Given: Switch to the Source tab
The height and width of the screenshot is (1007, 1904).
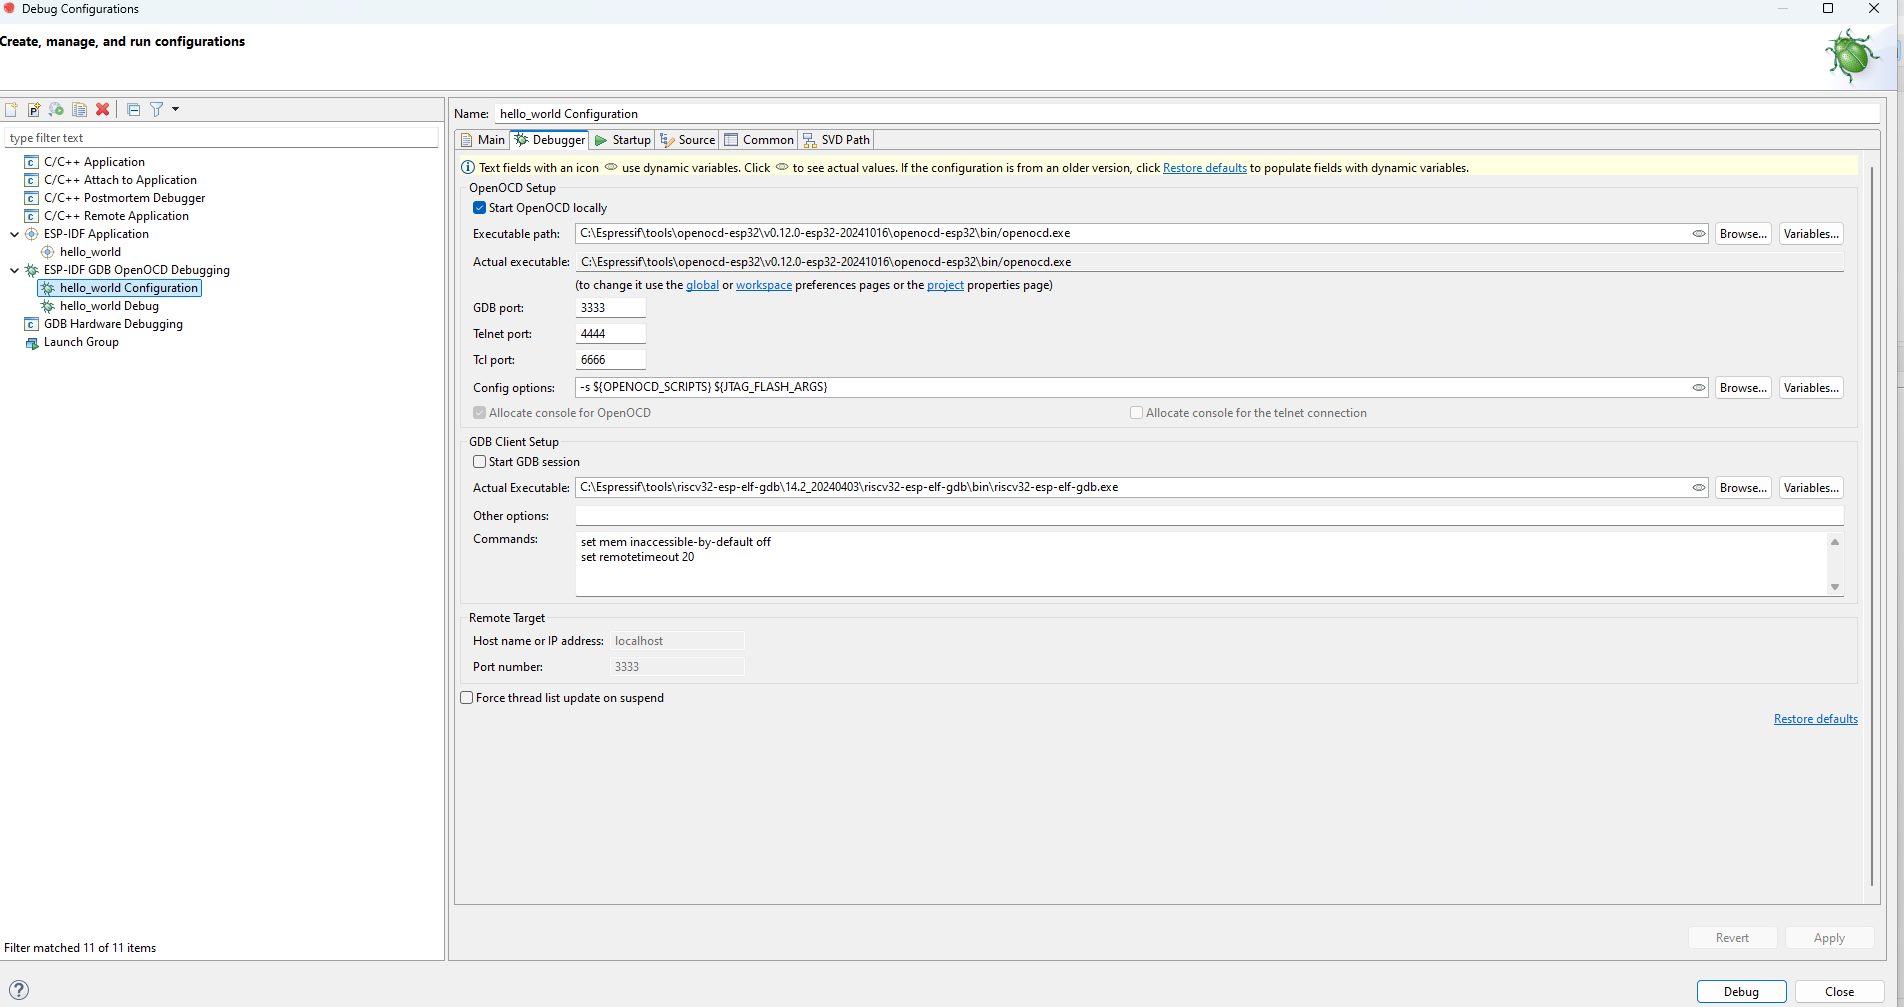Looking at the screenshot, I should click(x=687, y=140).
